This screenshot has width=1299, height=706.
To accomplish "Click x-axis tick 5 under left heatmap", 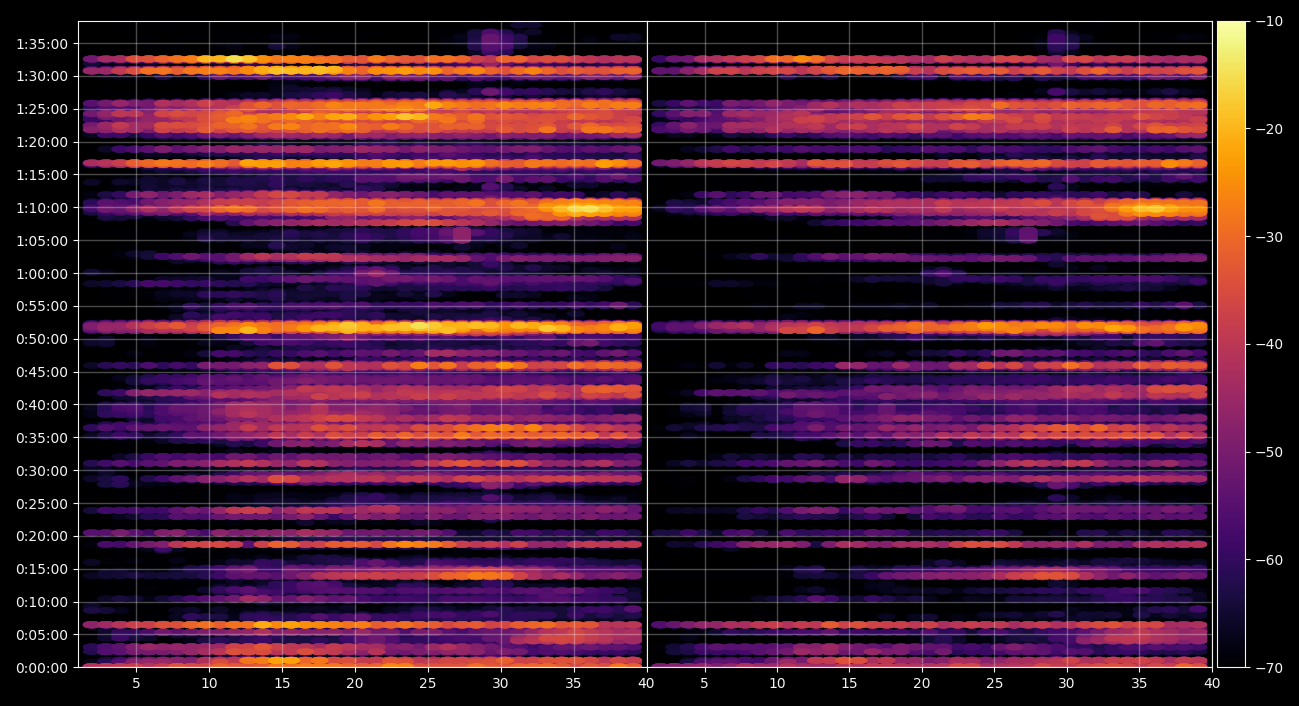I will pos(136,684).
